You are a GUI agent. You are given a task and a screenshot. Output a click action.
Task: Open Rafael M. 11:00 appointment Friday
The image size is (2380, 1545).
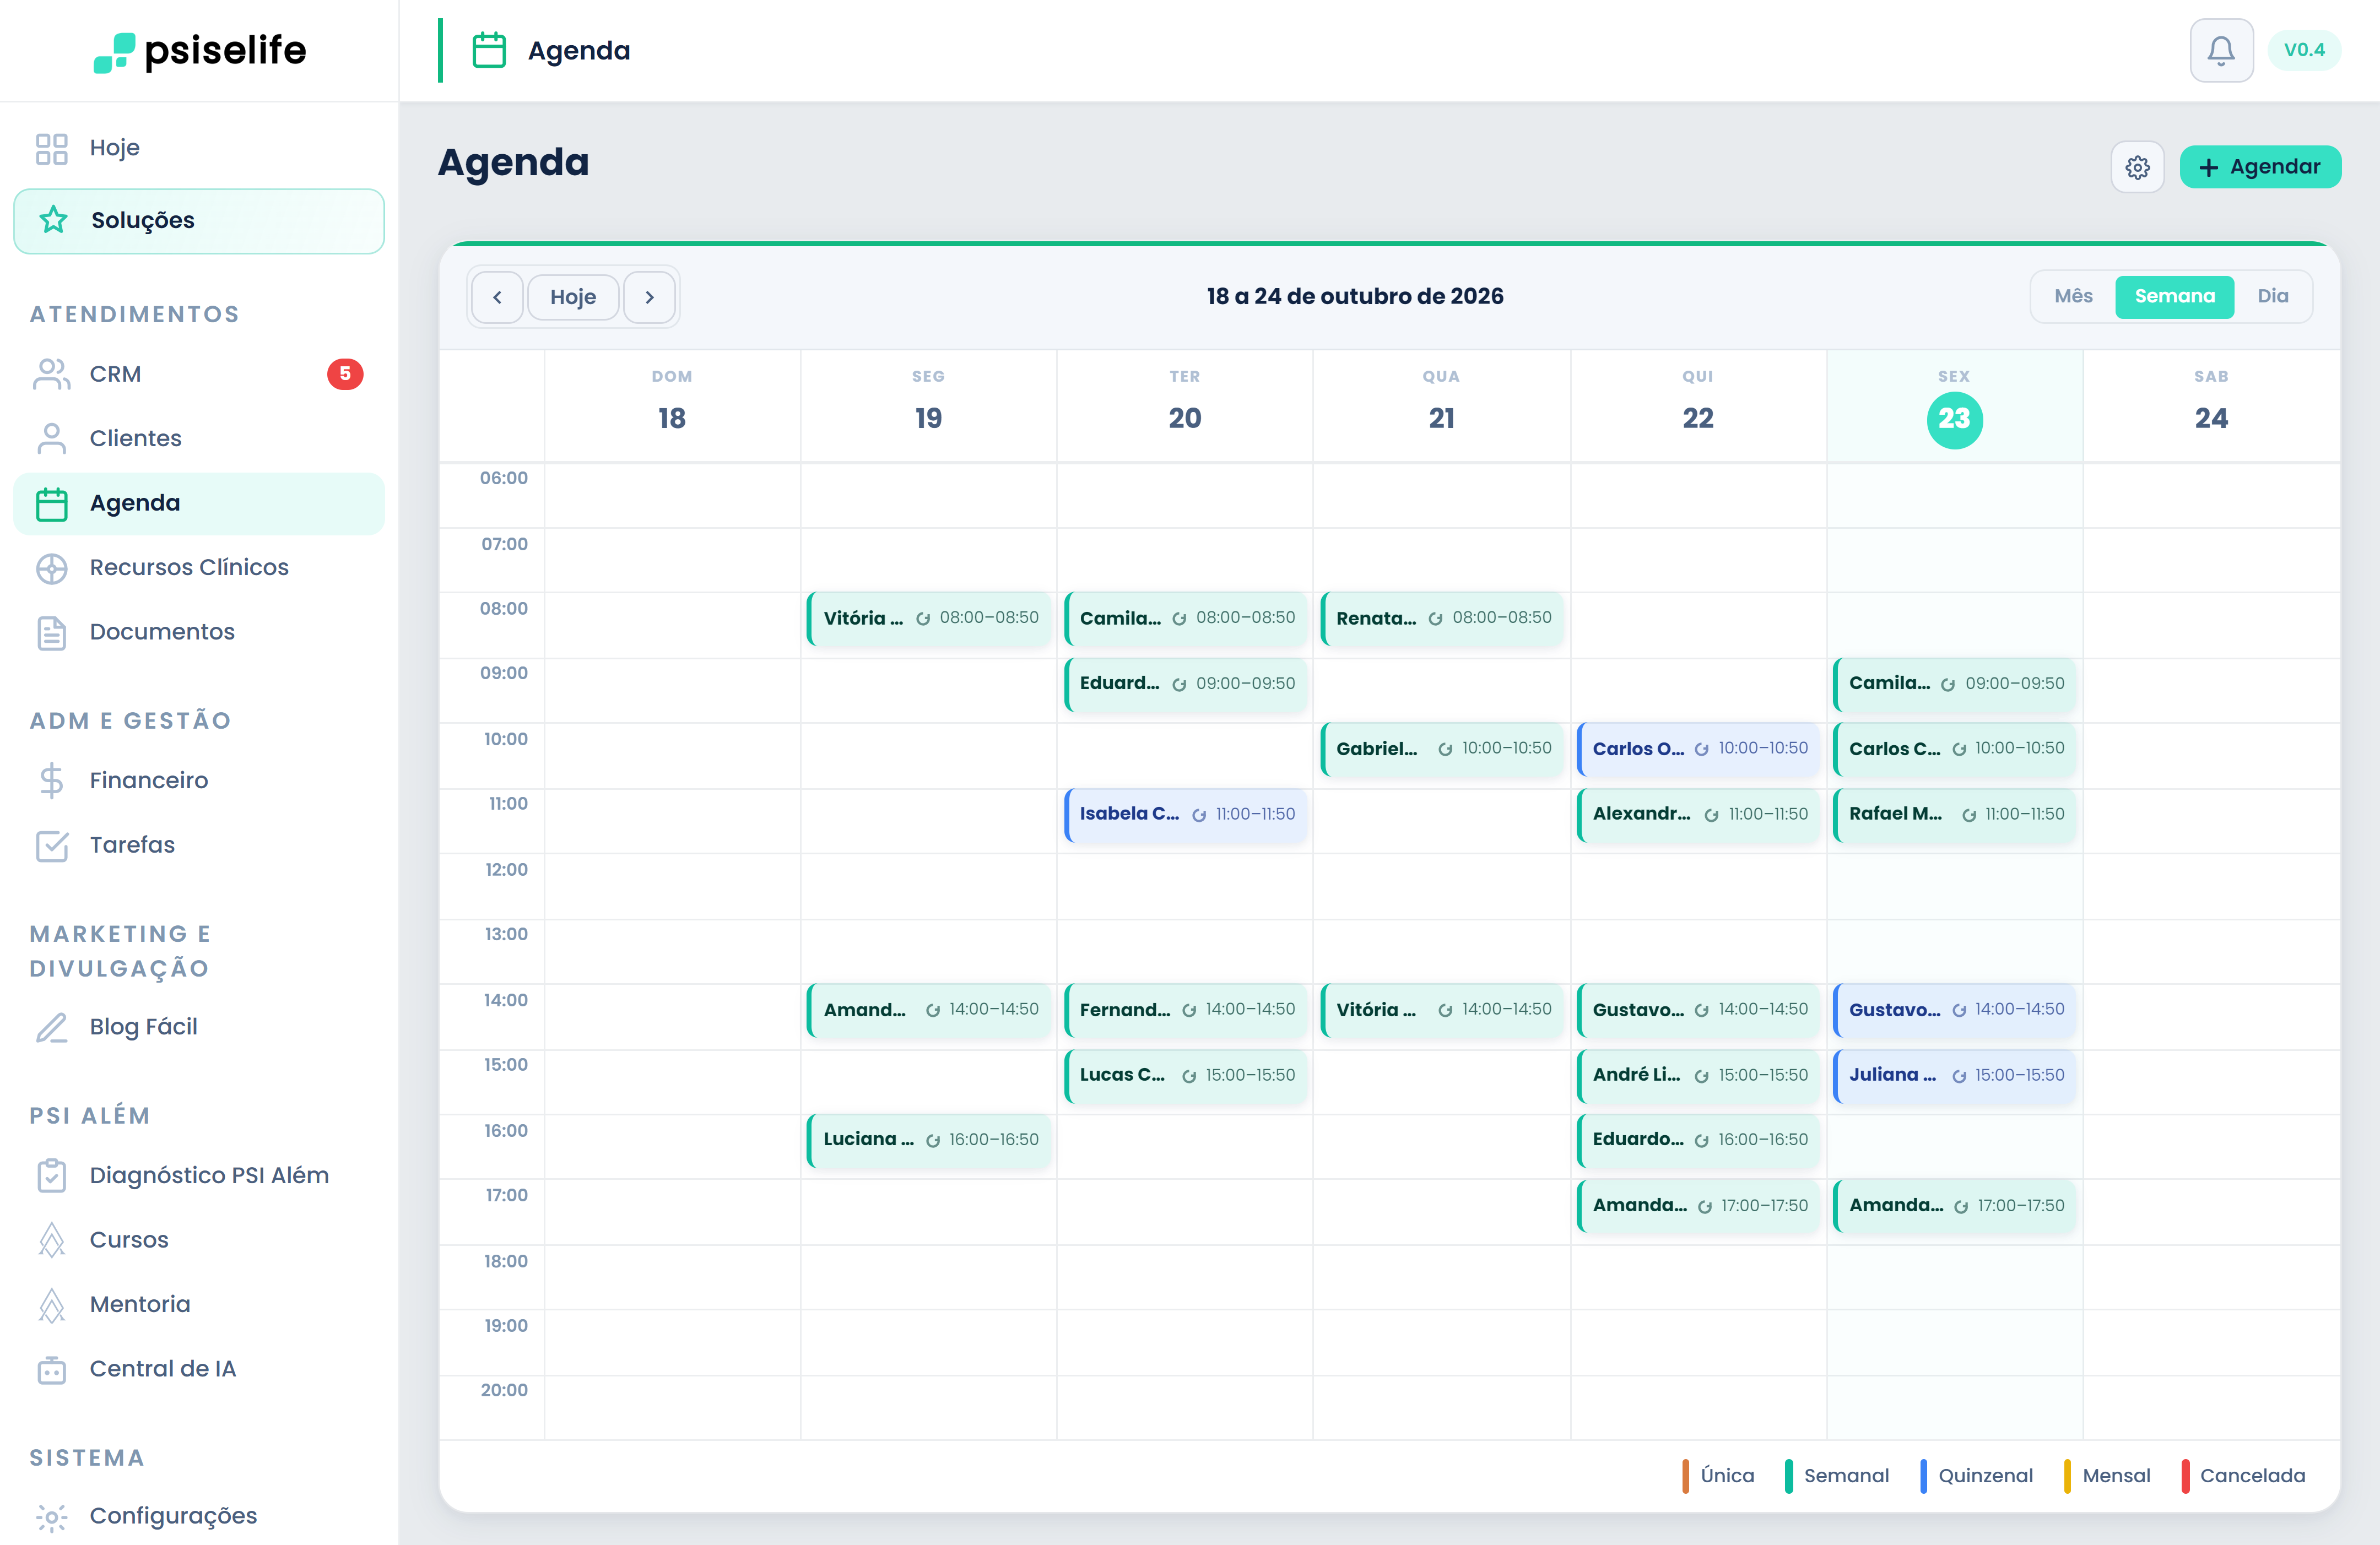click(1954, 814)
